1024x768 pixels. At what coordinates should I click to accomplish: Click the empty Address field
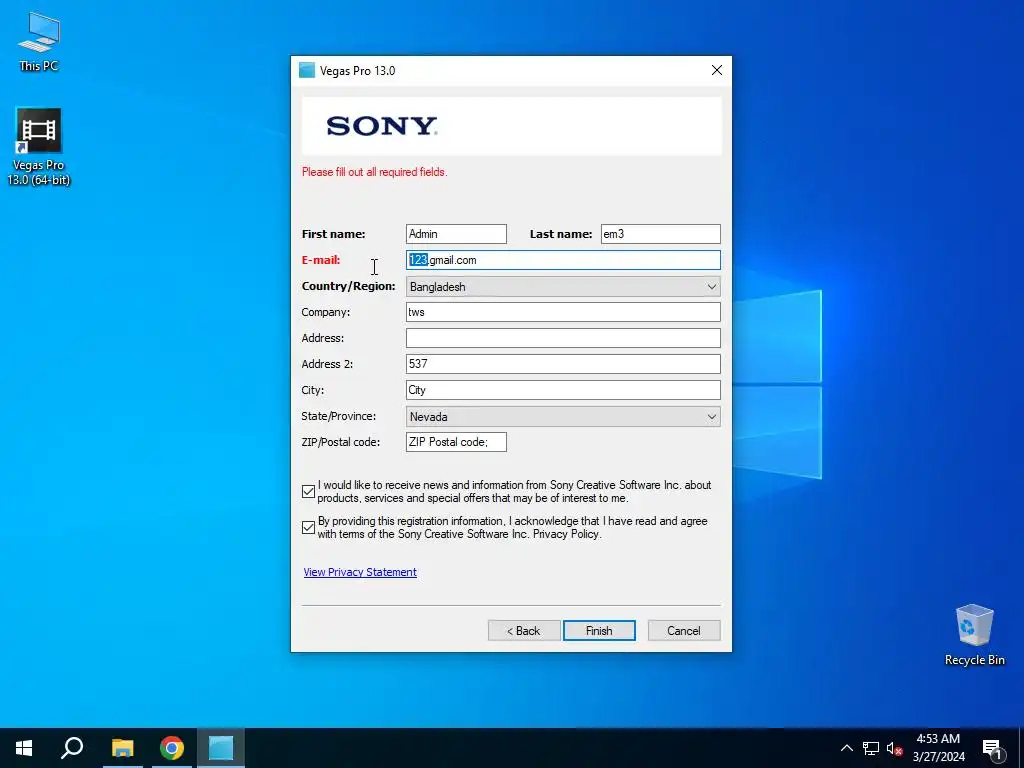coord(563,338)
